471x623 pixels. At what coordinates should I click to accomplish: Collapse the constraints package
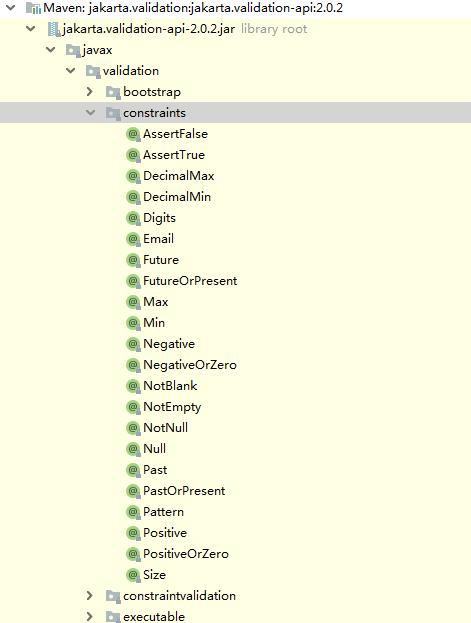pyautogui.click(x=91, y=113)
